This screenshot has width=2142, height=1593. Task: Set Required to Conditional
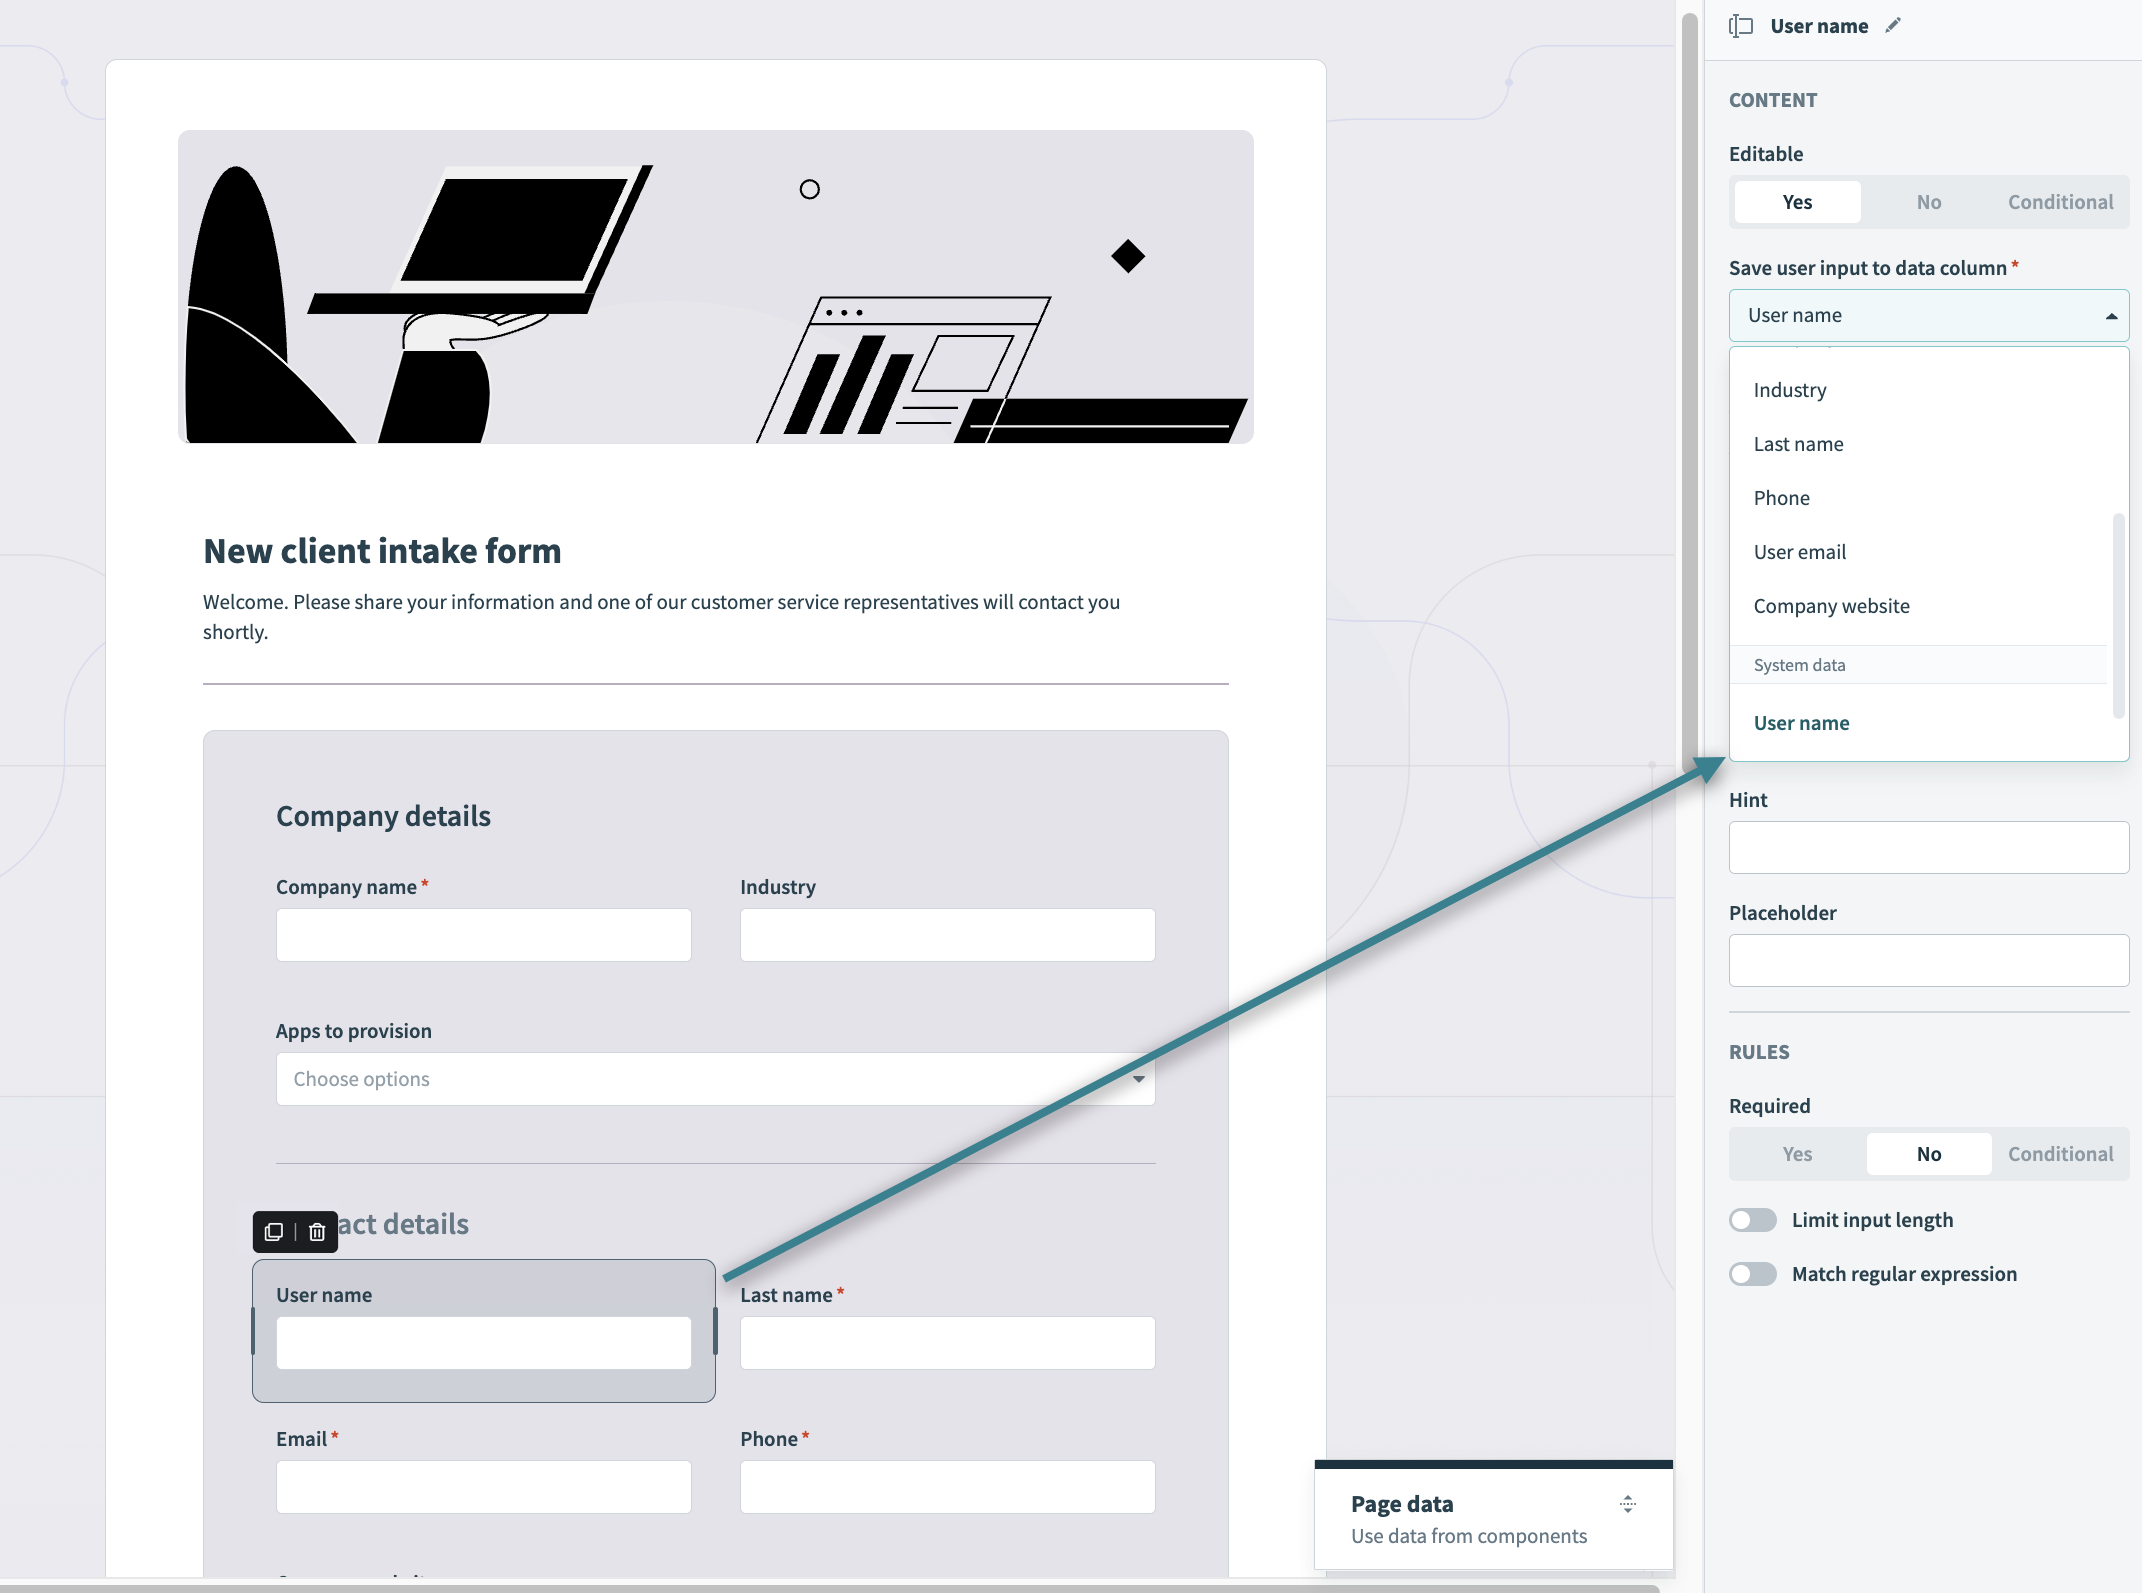[2060, 1154]
